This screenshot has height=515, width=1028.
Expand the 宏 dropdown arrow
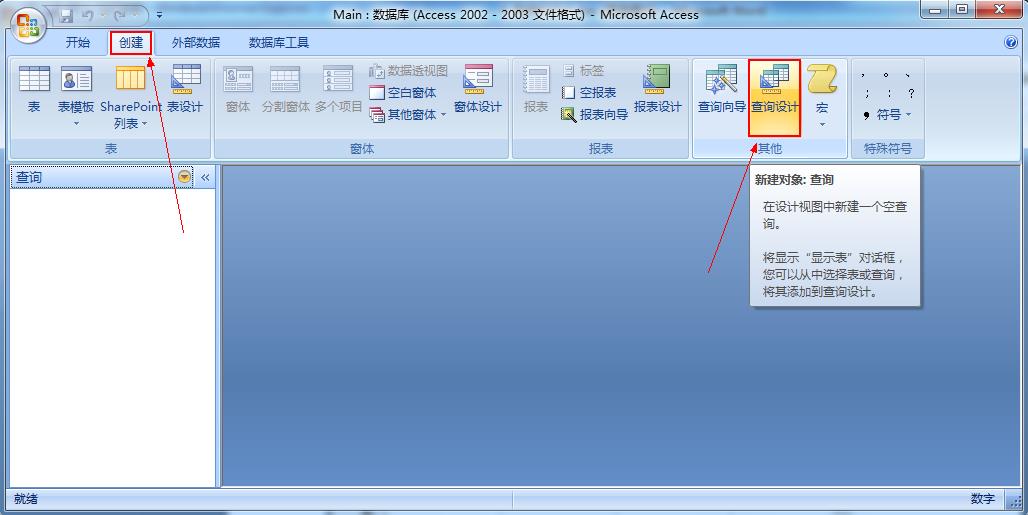[x=822, y=124]
